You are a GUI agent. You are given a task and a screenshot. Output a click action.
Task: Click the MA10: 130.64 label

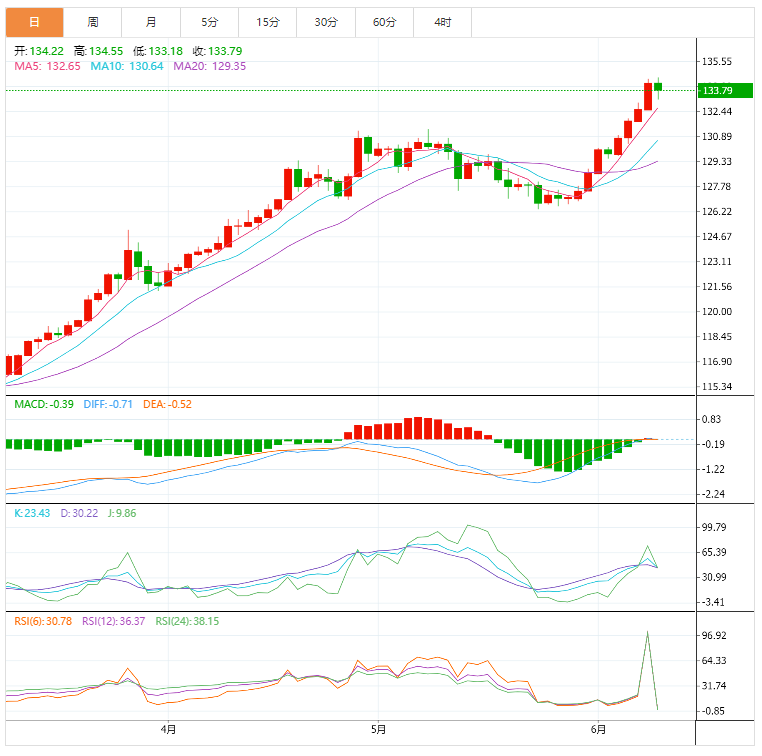point(127,66)
